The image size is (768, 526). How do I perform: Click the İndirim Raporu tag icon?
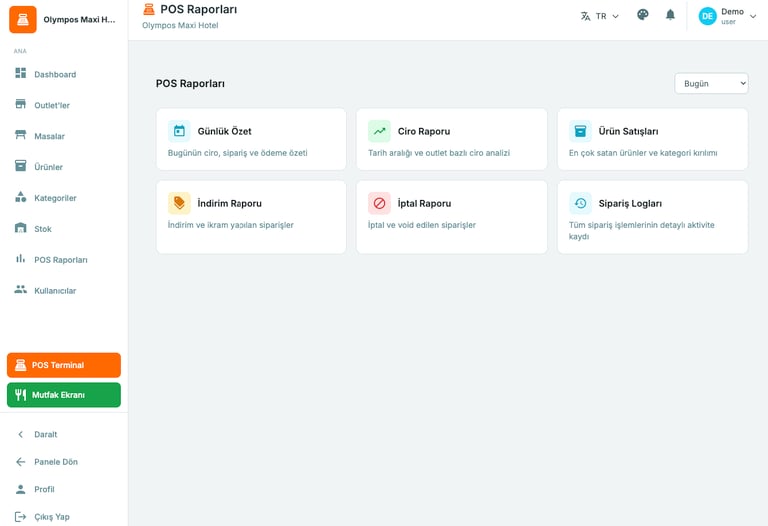pos(179,203)
